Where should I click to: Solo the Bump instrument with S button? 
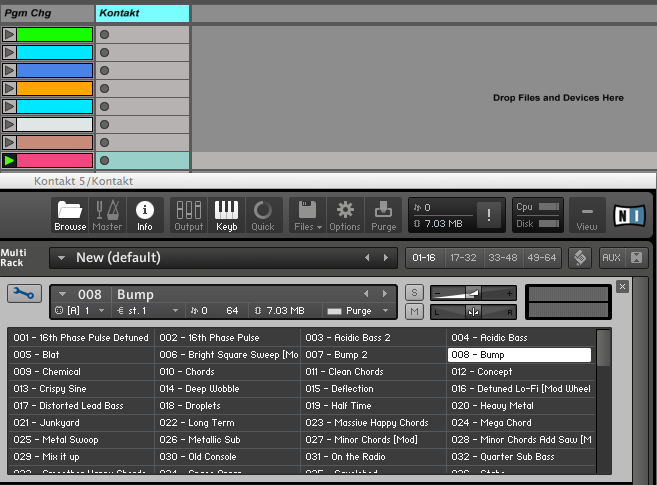(x=415, y=292)
